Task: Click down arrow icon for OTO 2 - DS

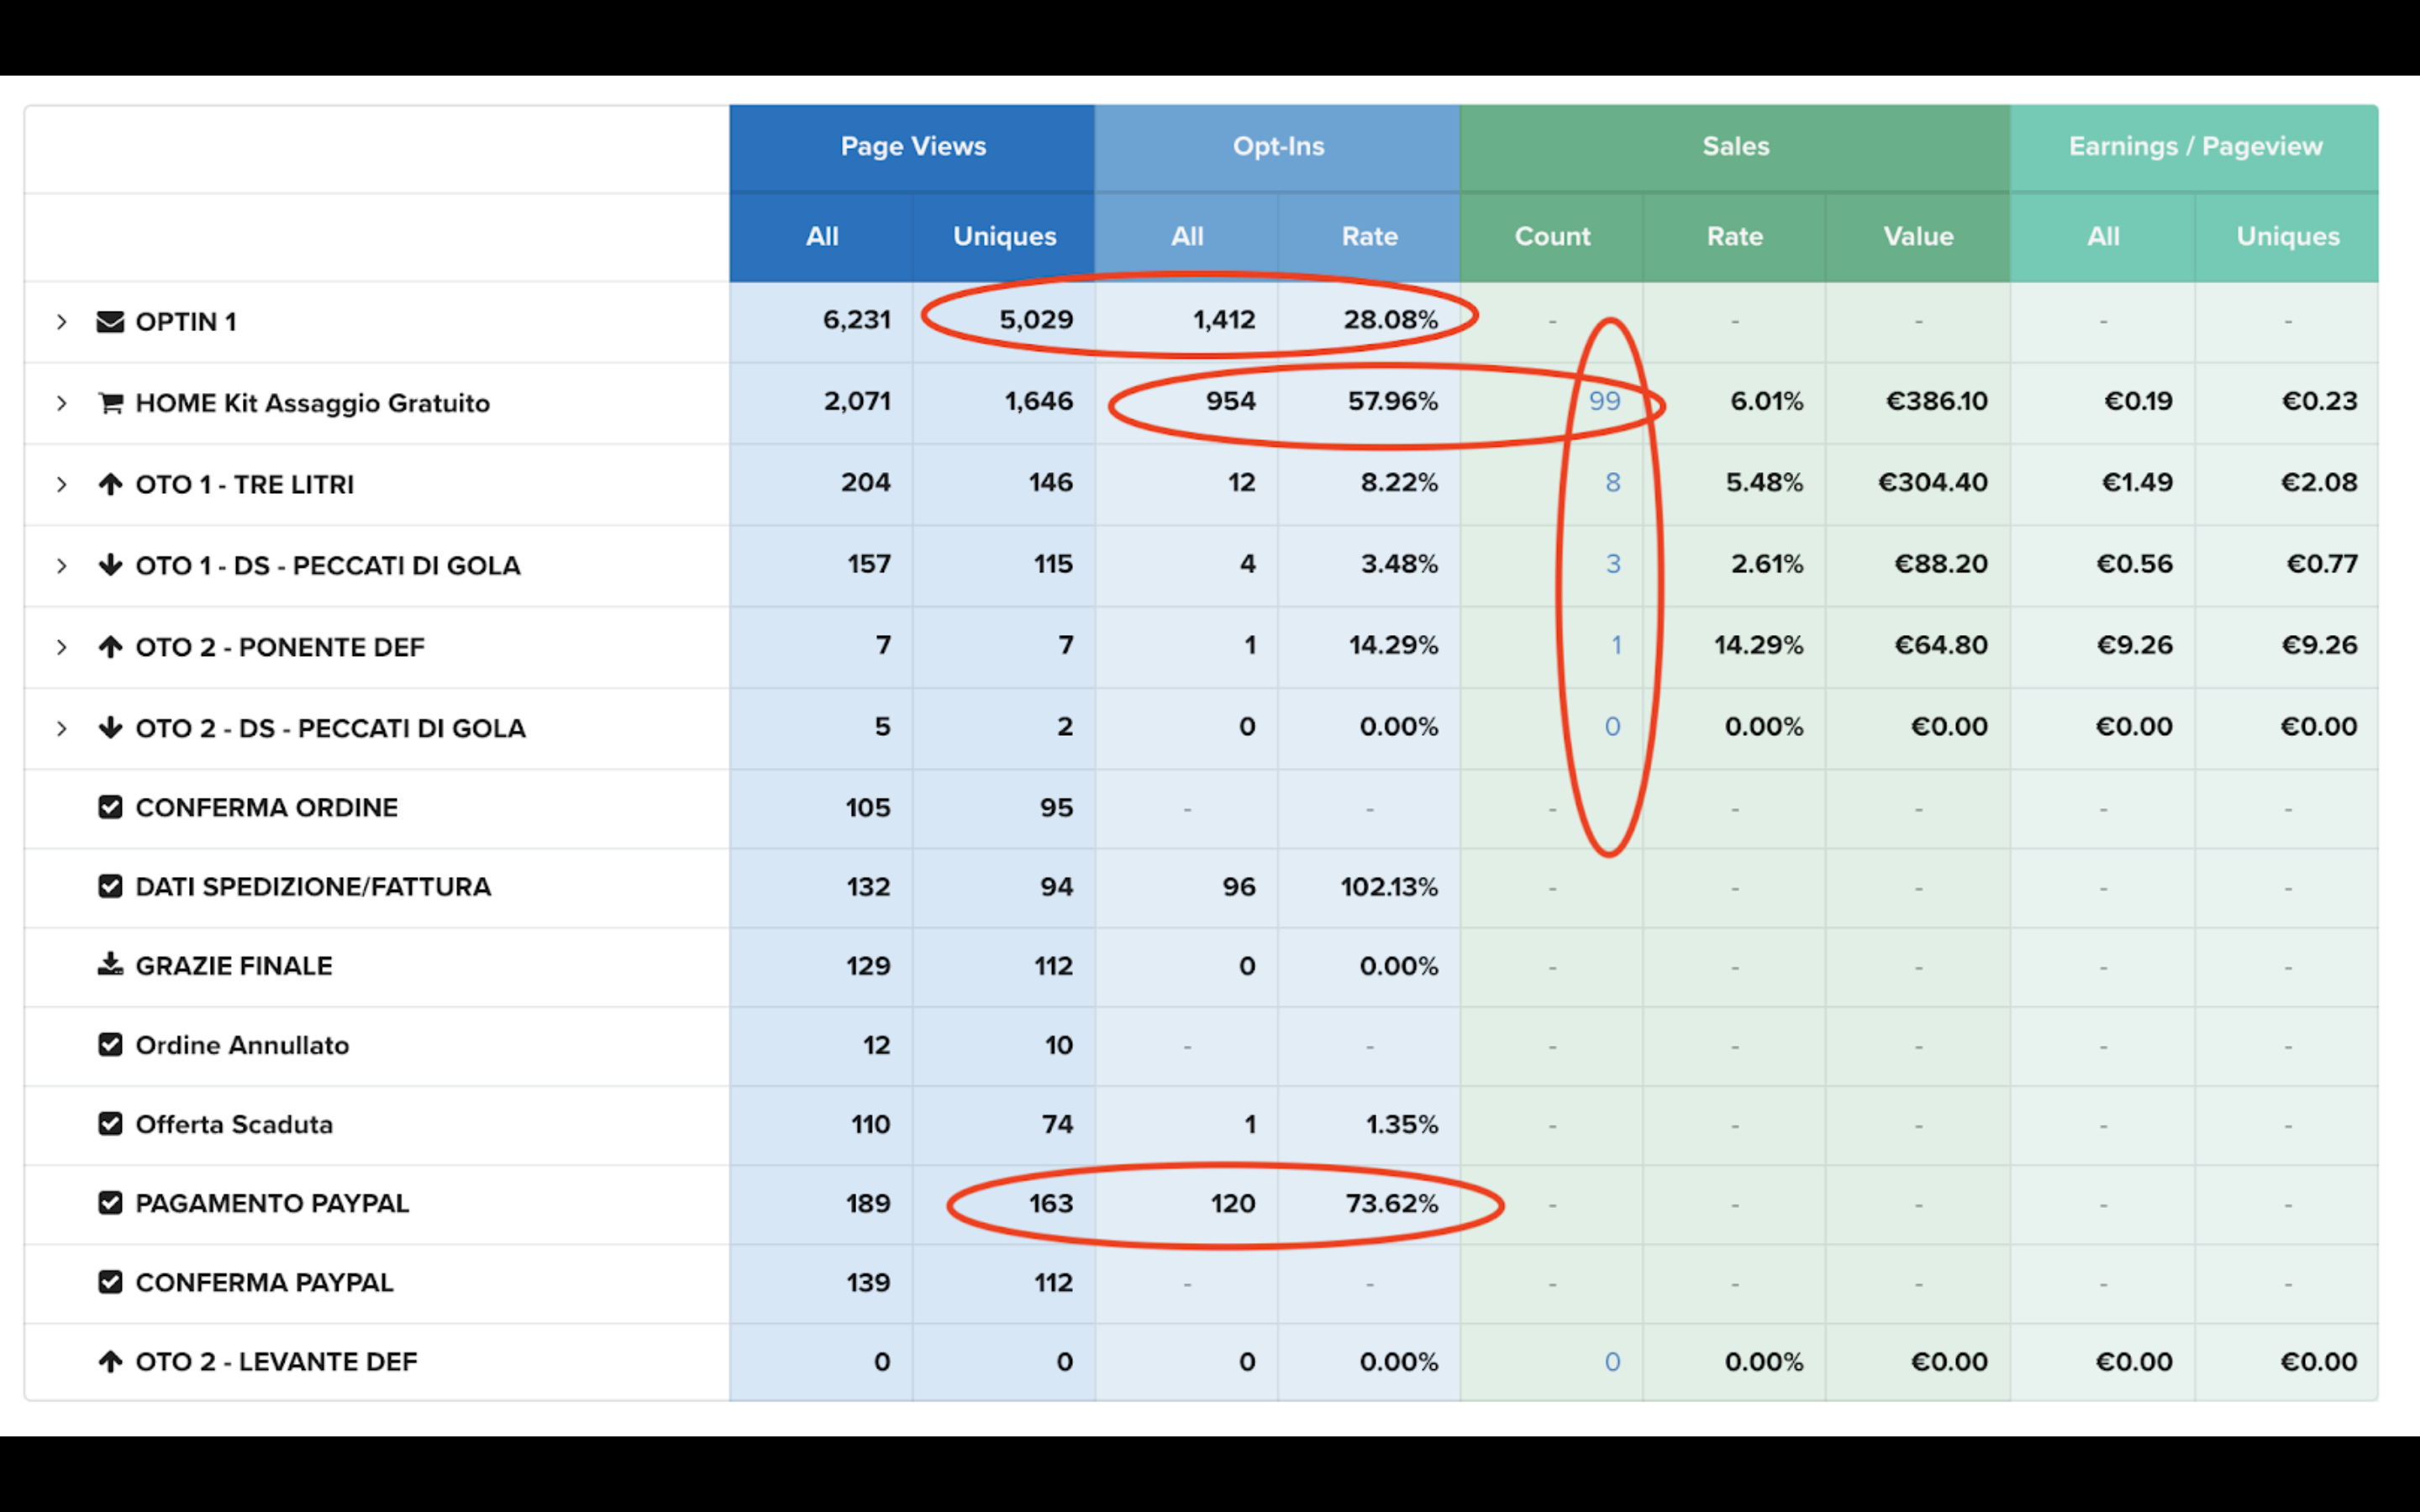Action: tap(110, 728)
